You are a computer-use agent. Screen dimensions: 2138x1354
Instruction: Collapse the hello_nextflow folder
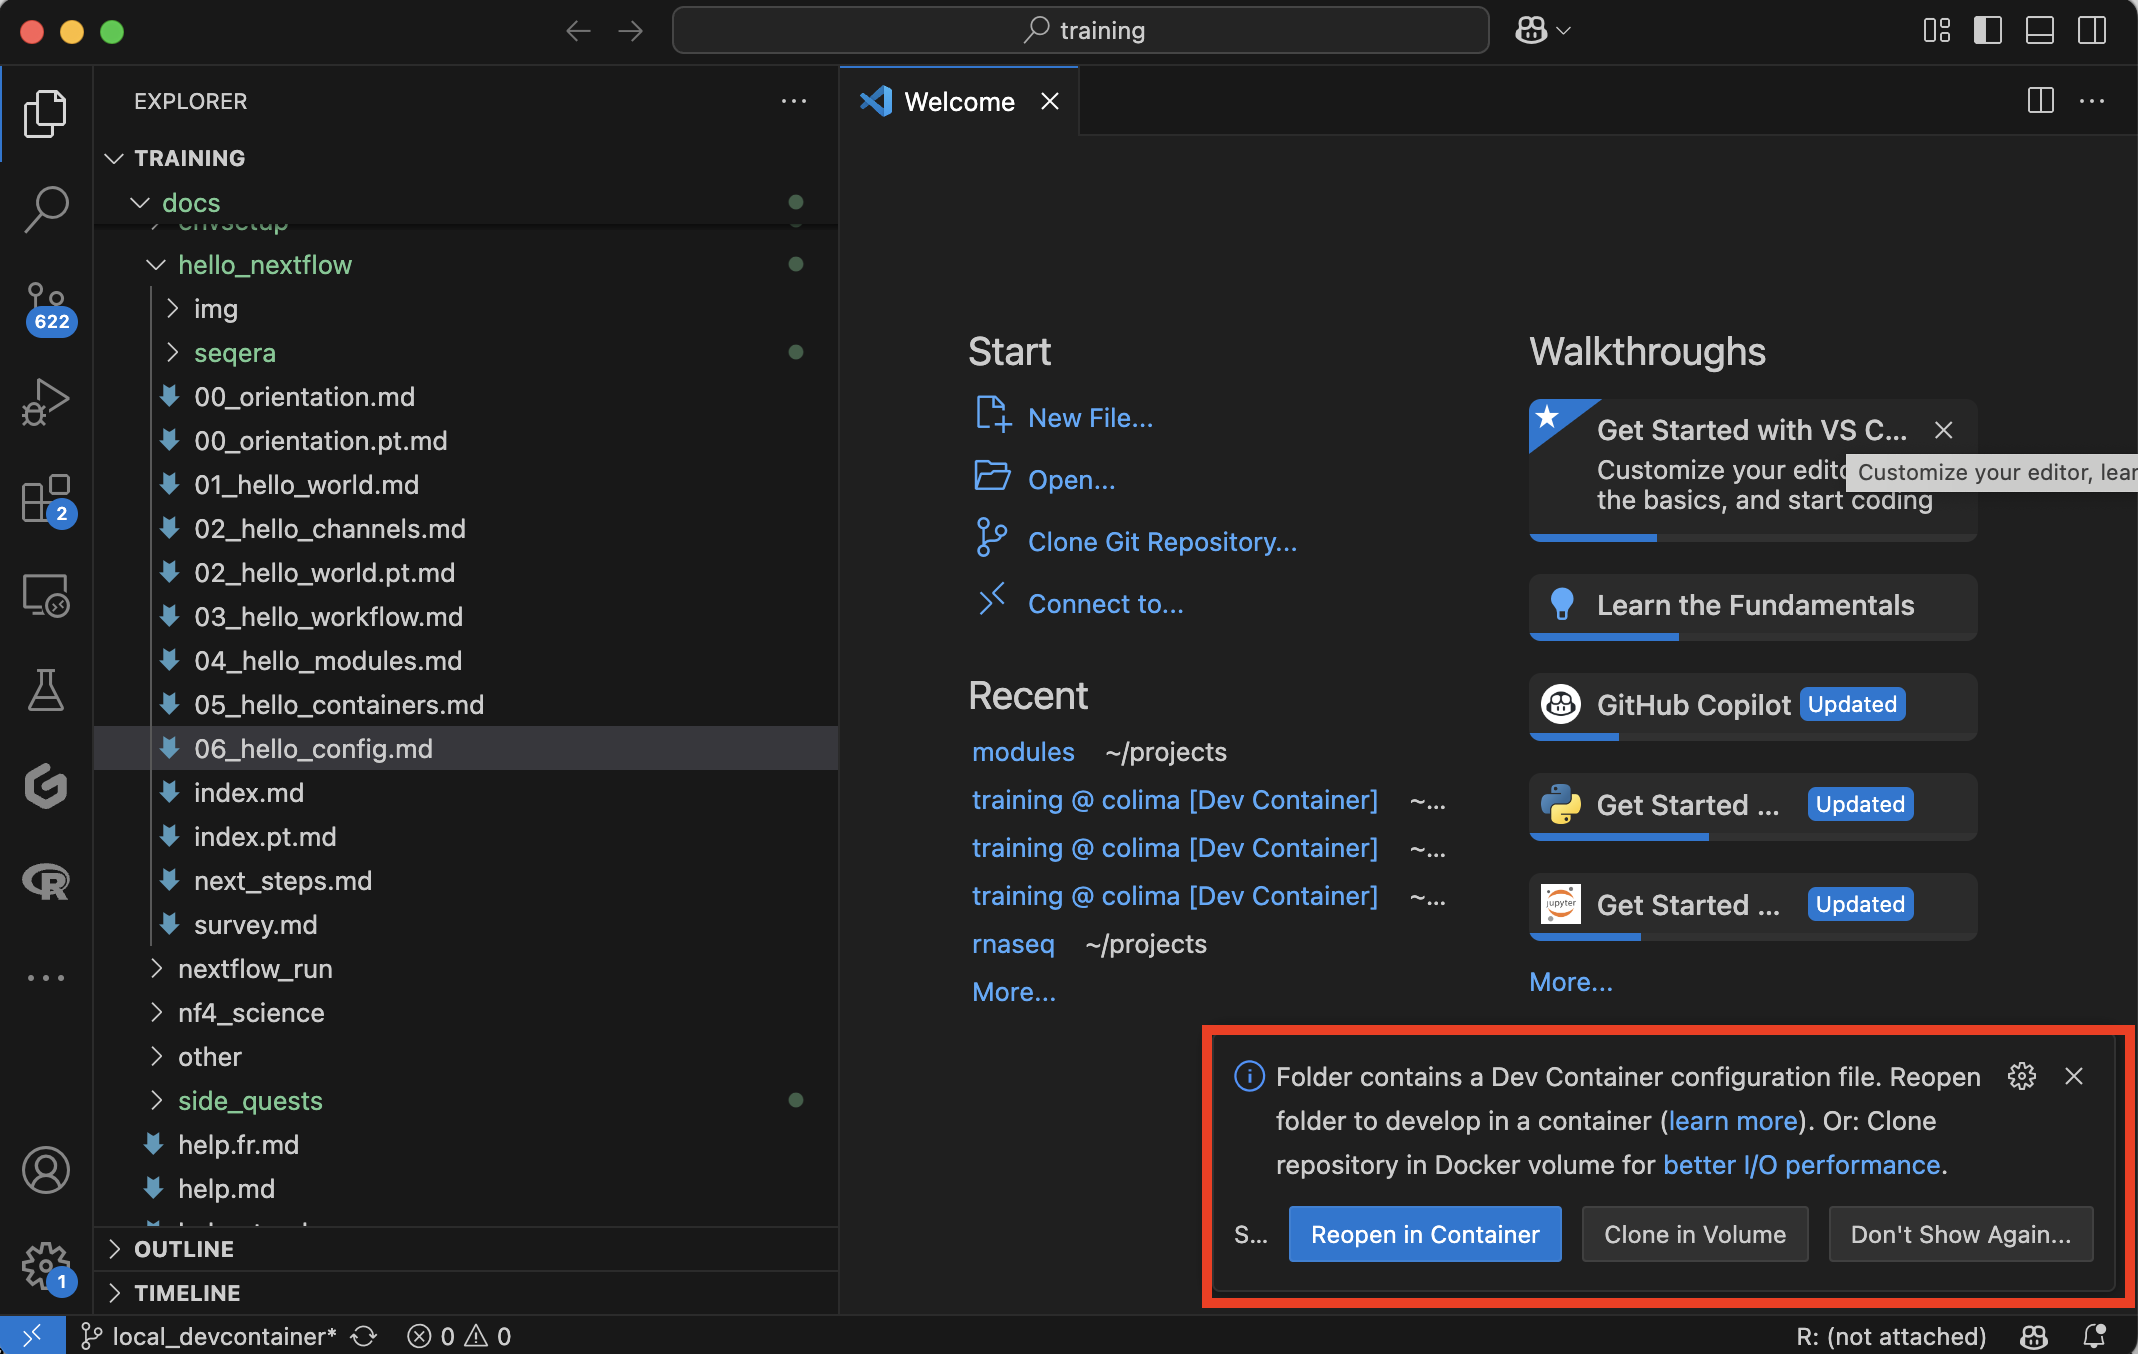click(x=156, y=265)
